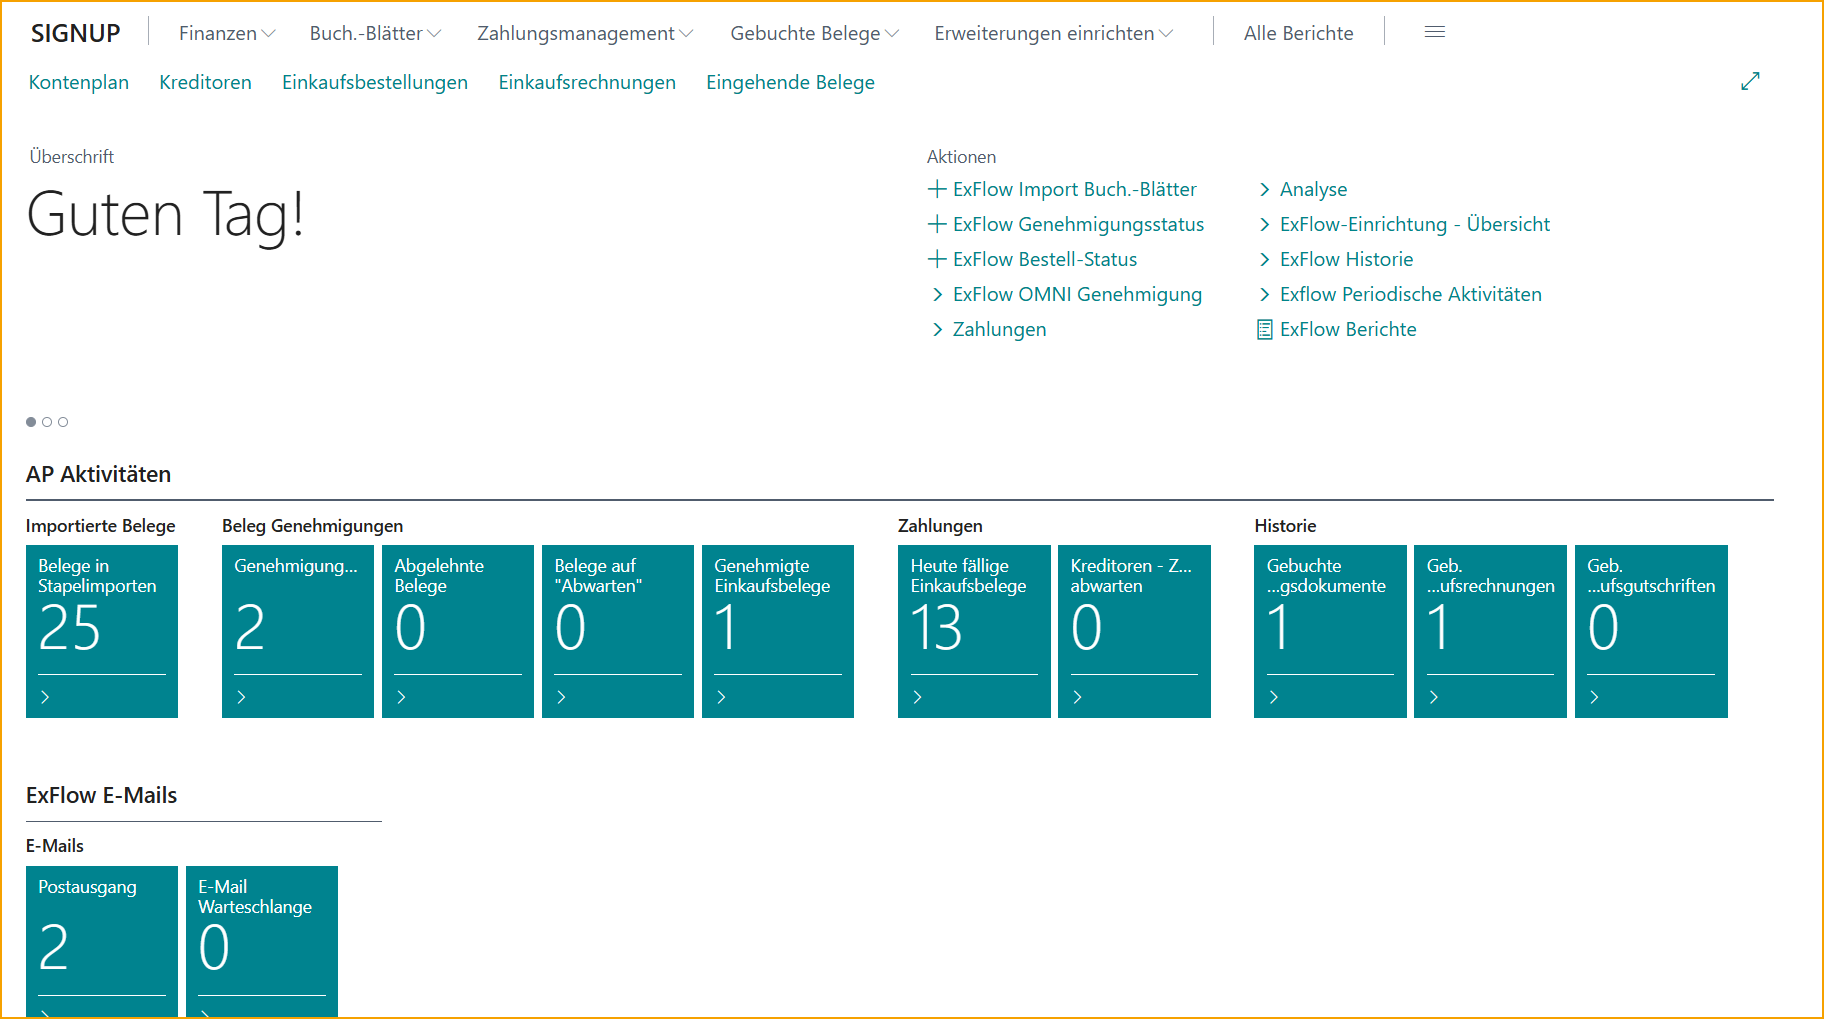Viewport: 1824px width, 1019px height.
Task: Select the second carousel dot
Action: click(x=47, y=421)
